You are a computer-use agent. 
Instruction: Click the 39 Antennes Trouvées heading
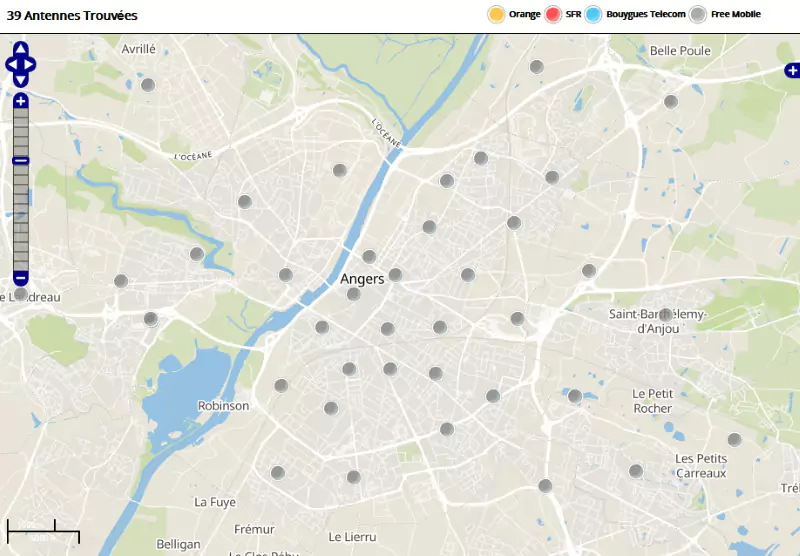(72, 16)
